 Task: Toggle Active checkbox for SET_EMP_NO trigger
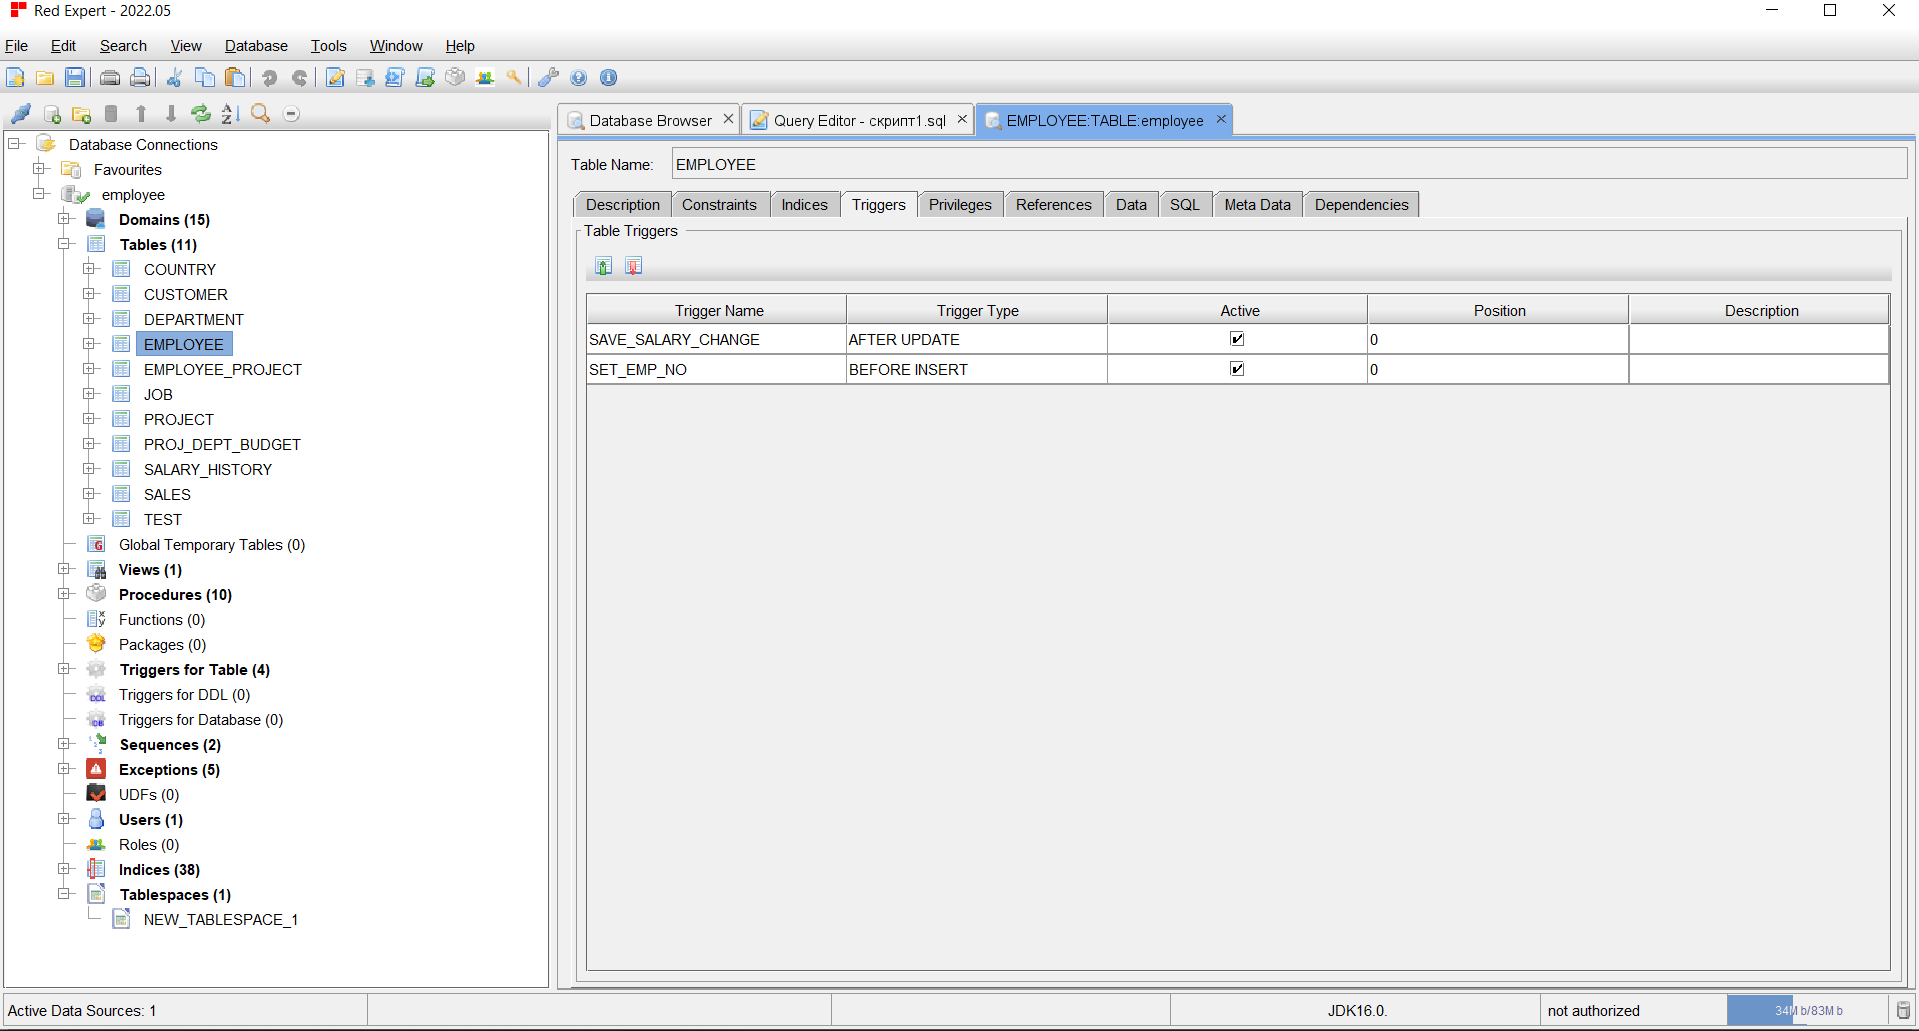pos(1237,369)
